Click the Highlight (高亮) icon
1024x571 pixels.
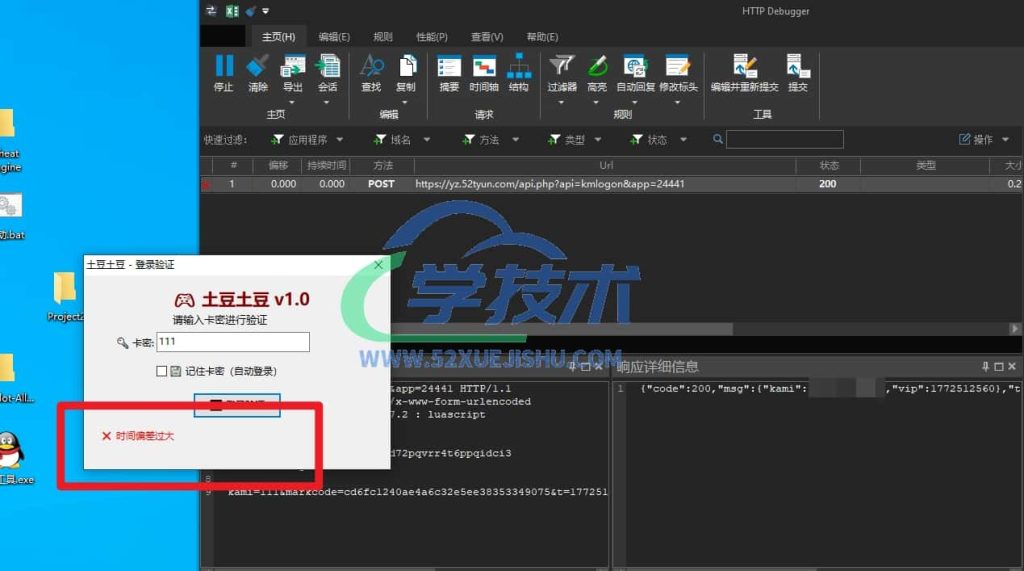click(x=597, y=66)
